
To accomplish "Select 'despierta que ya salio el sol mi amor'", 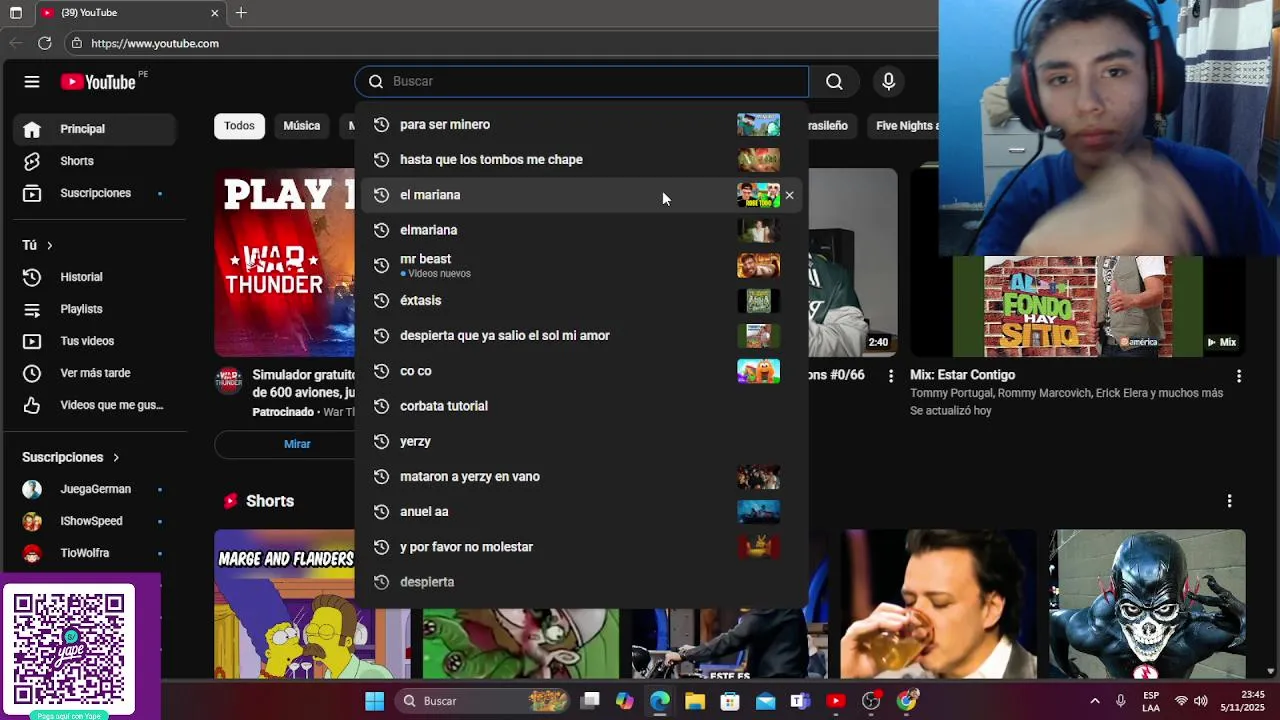I will (x=581, y=336).
